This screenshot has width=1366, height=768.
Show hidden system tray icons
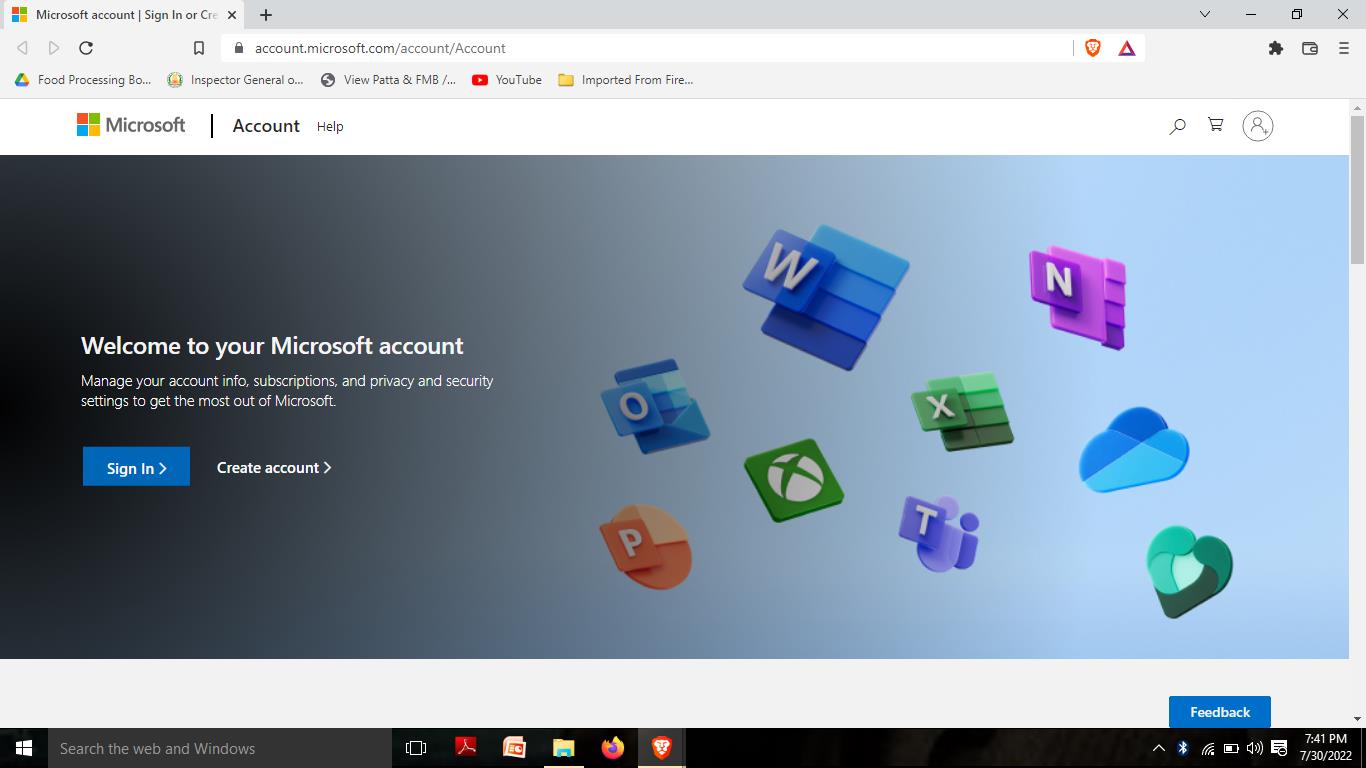[1159, 748]
